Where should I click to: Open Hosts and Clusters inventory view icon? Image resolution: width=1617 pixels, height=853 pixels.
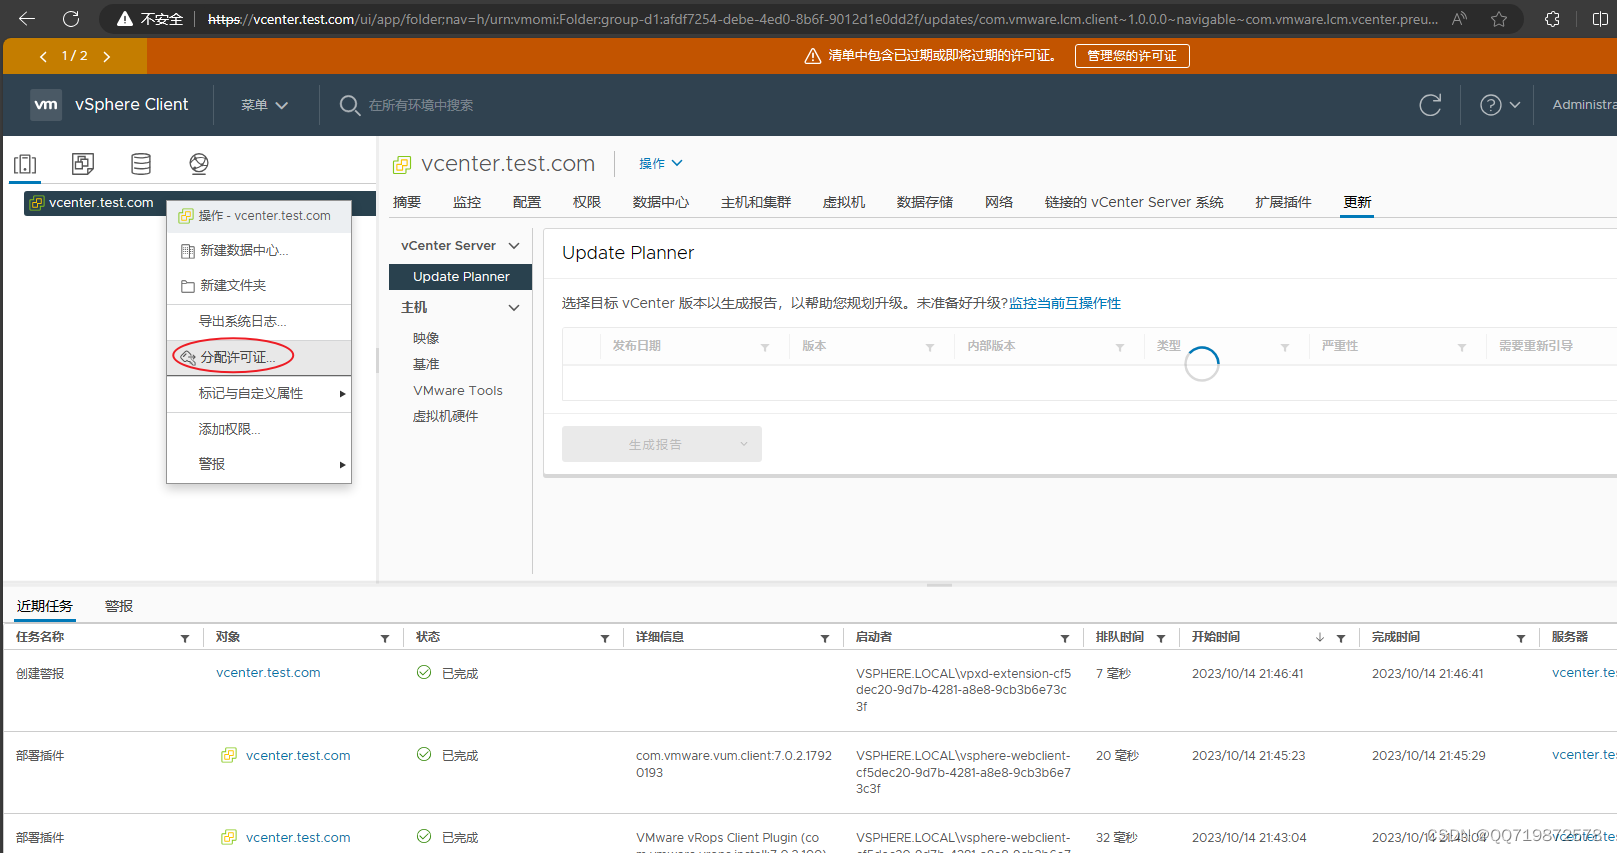[x=26, y=164]
